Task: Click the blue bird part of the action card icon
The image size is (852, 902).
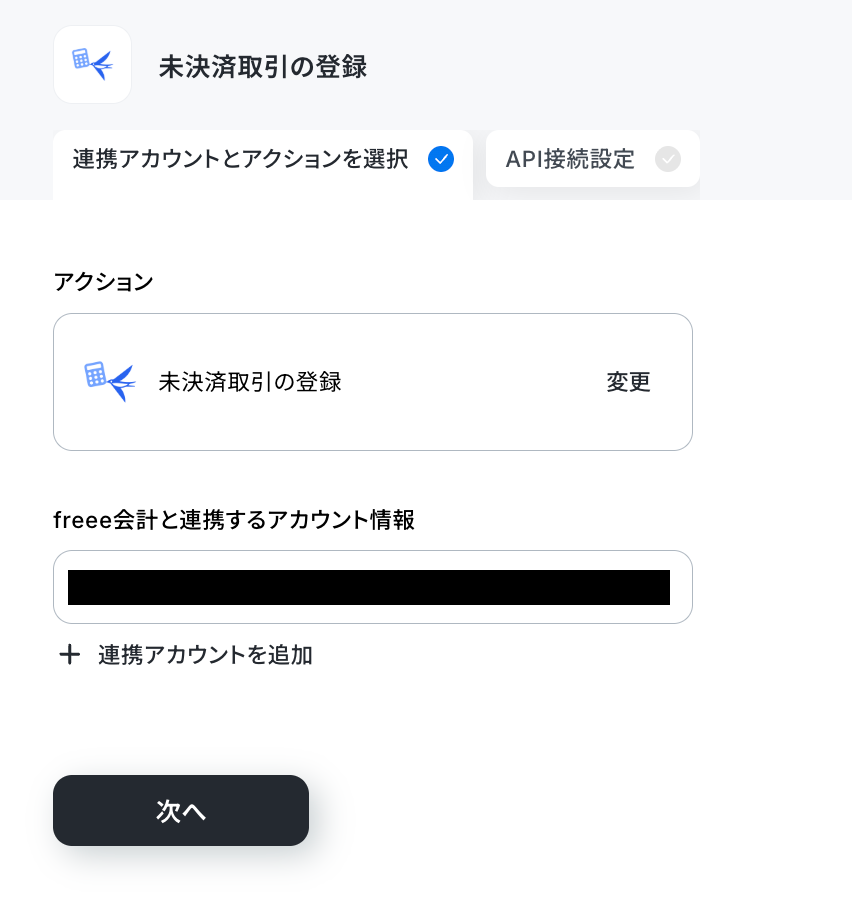Action: pos(122,384)
